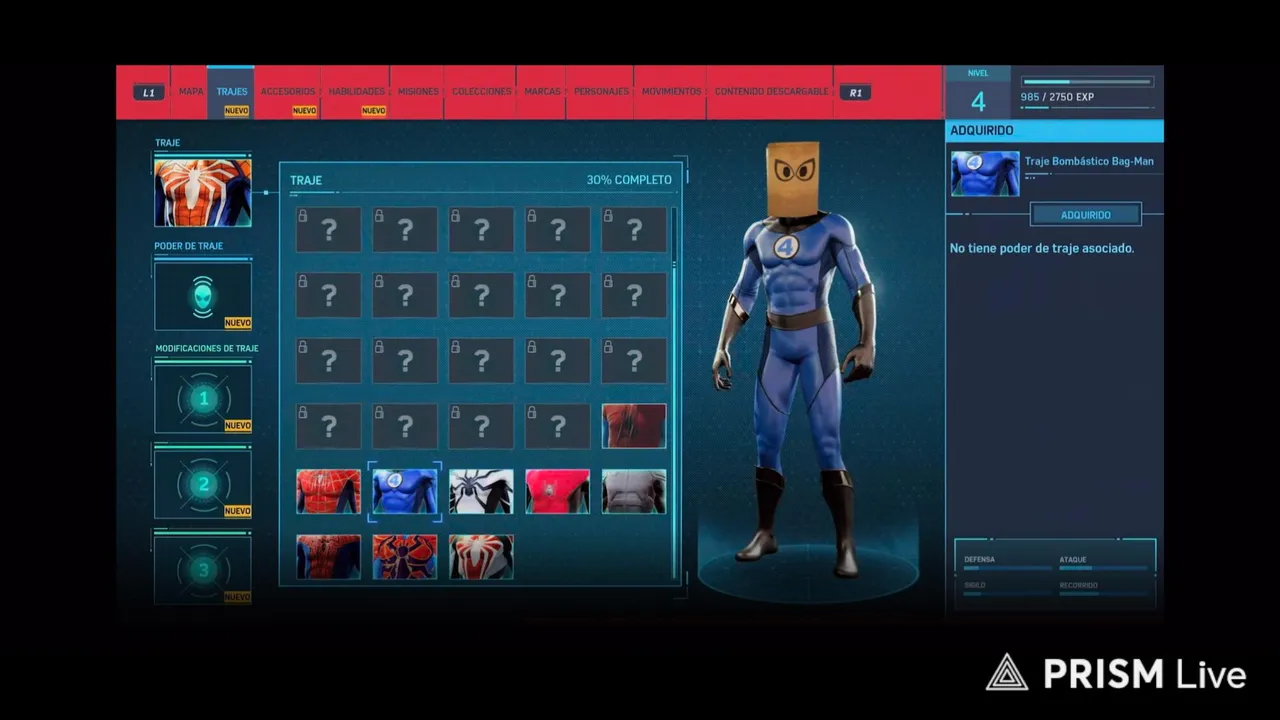1280x720 pixels.
Task: Select the raised-webbing red suit left of Bag-Man
Action: coord(329,492)
